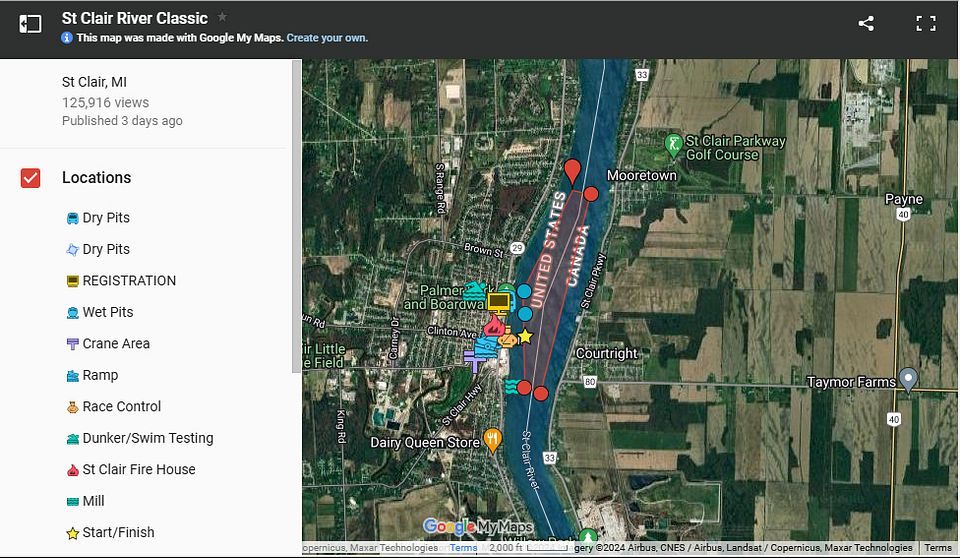Choose Race Control from the locations list
The image size is (960, 558).
[x=122, y=407]
